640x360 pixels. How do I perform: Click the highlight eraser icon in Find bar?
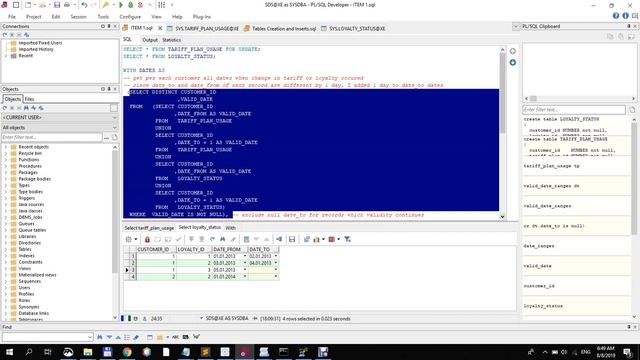136,337
